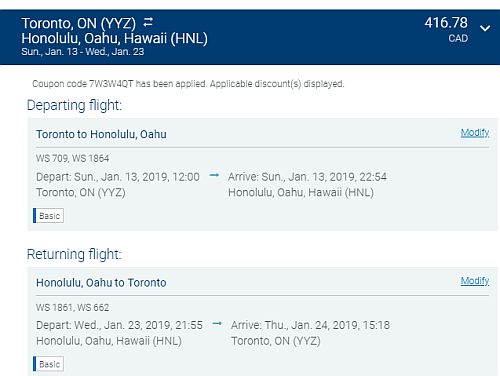Click the Sun., Jan. 13 - Wed., Jan. 23 dates
Viewport: 500px width, 376px height.
[x=83, y=52]
